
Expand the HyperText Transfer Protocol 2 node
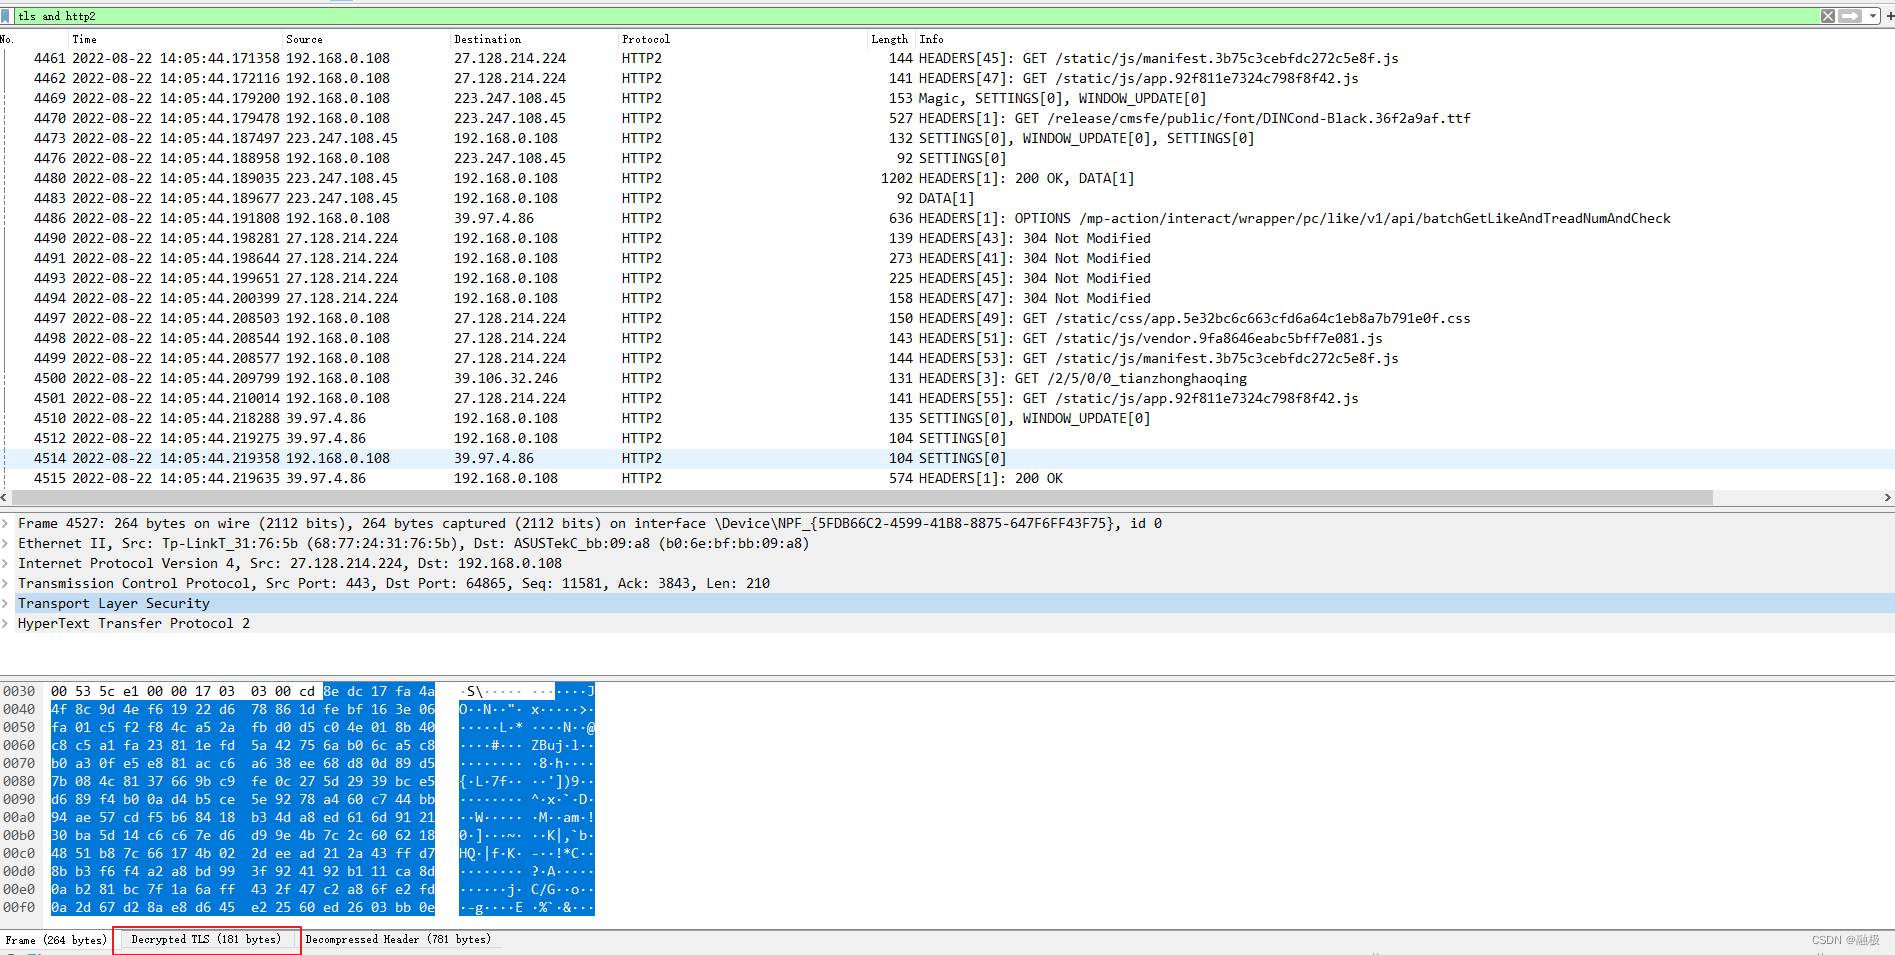pos(7,623)
